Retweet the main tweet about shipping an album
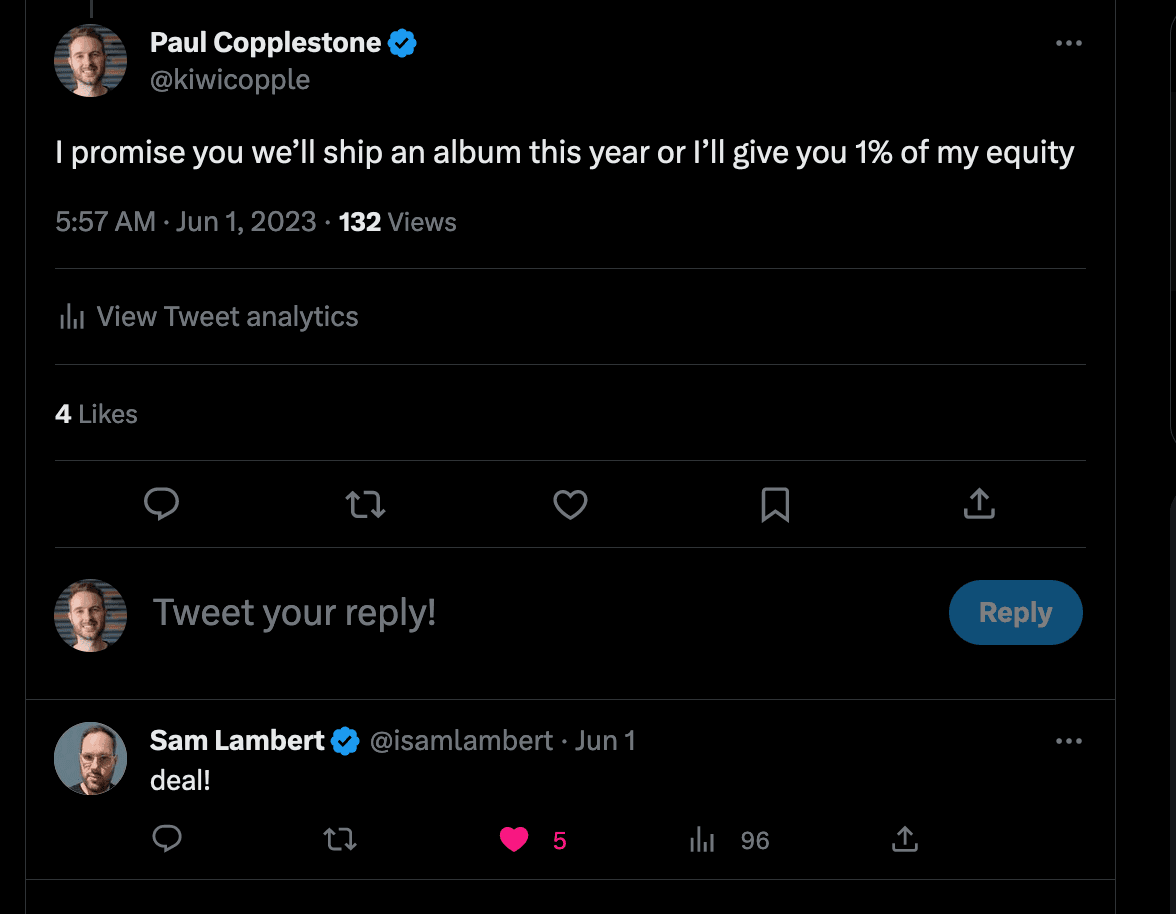 (x=365, y=504)
